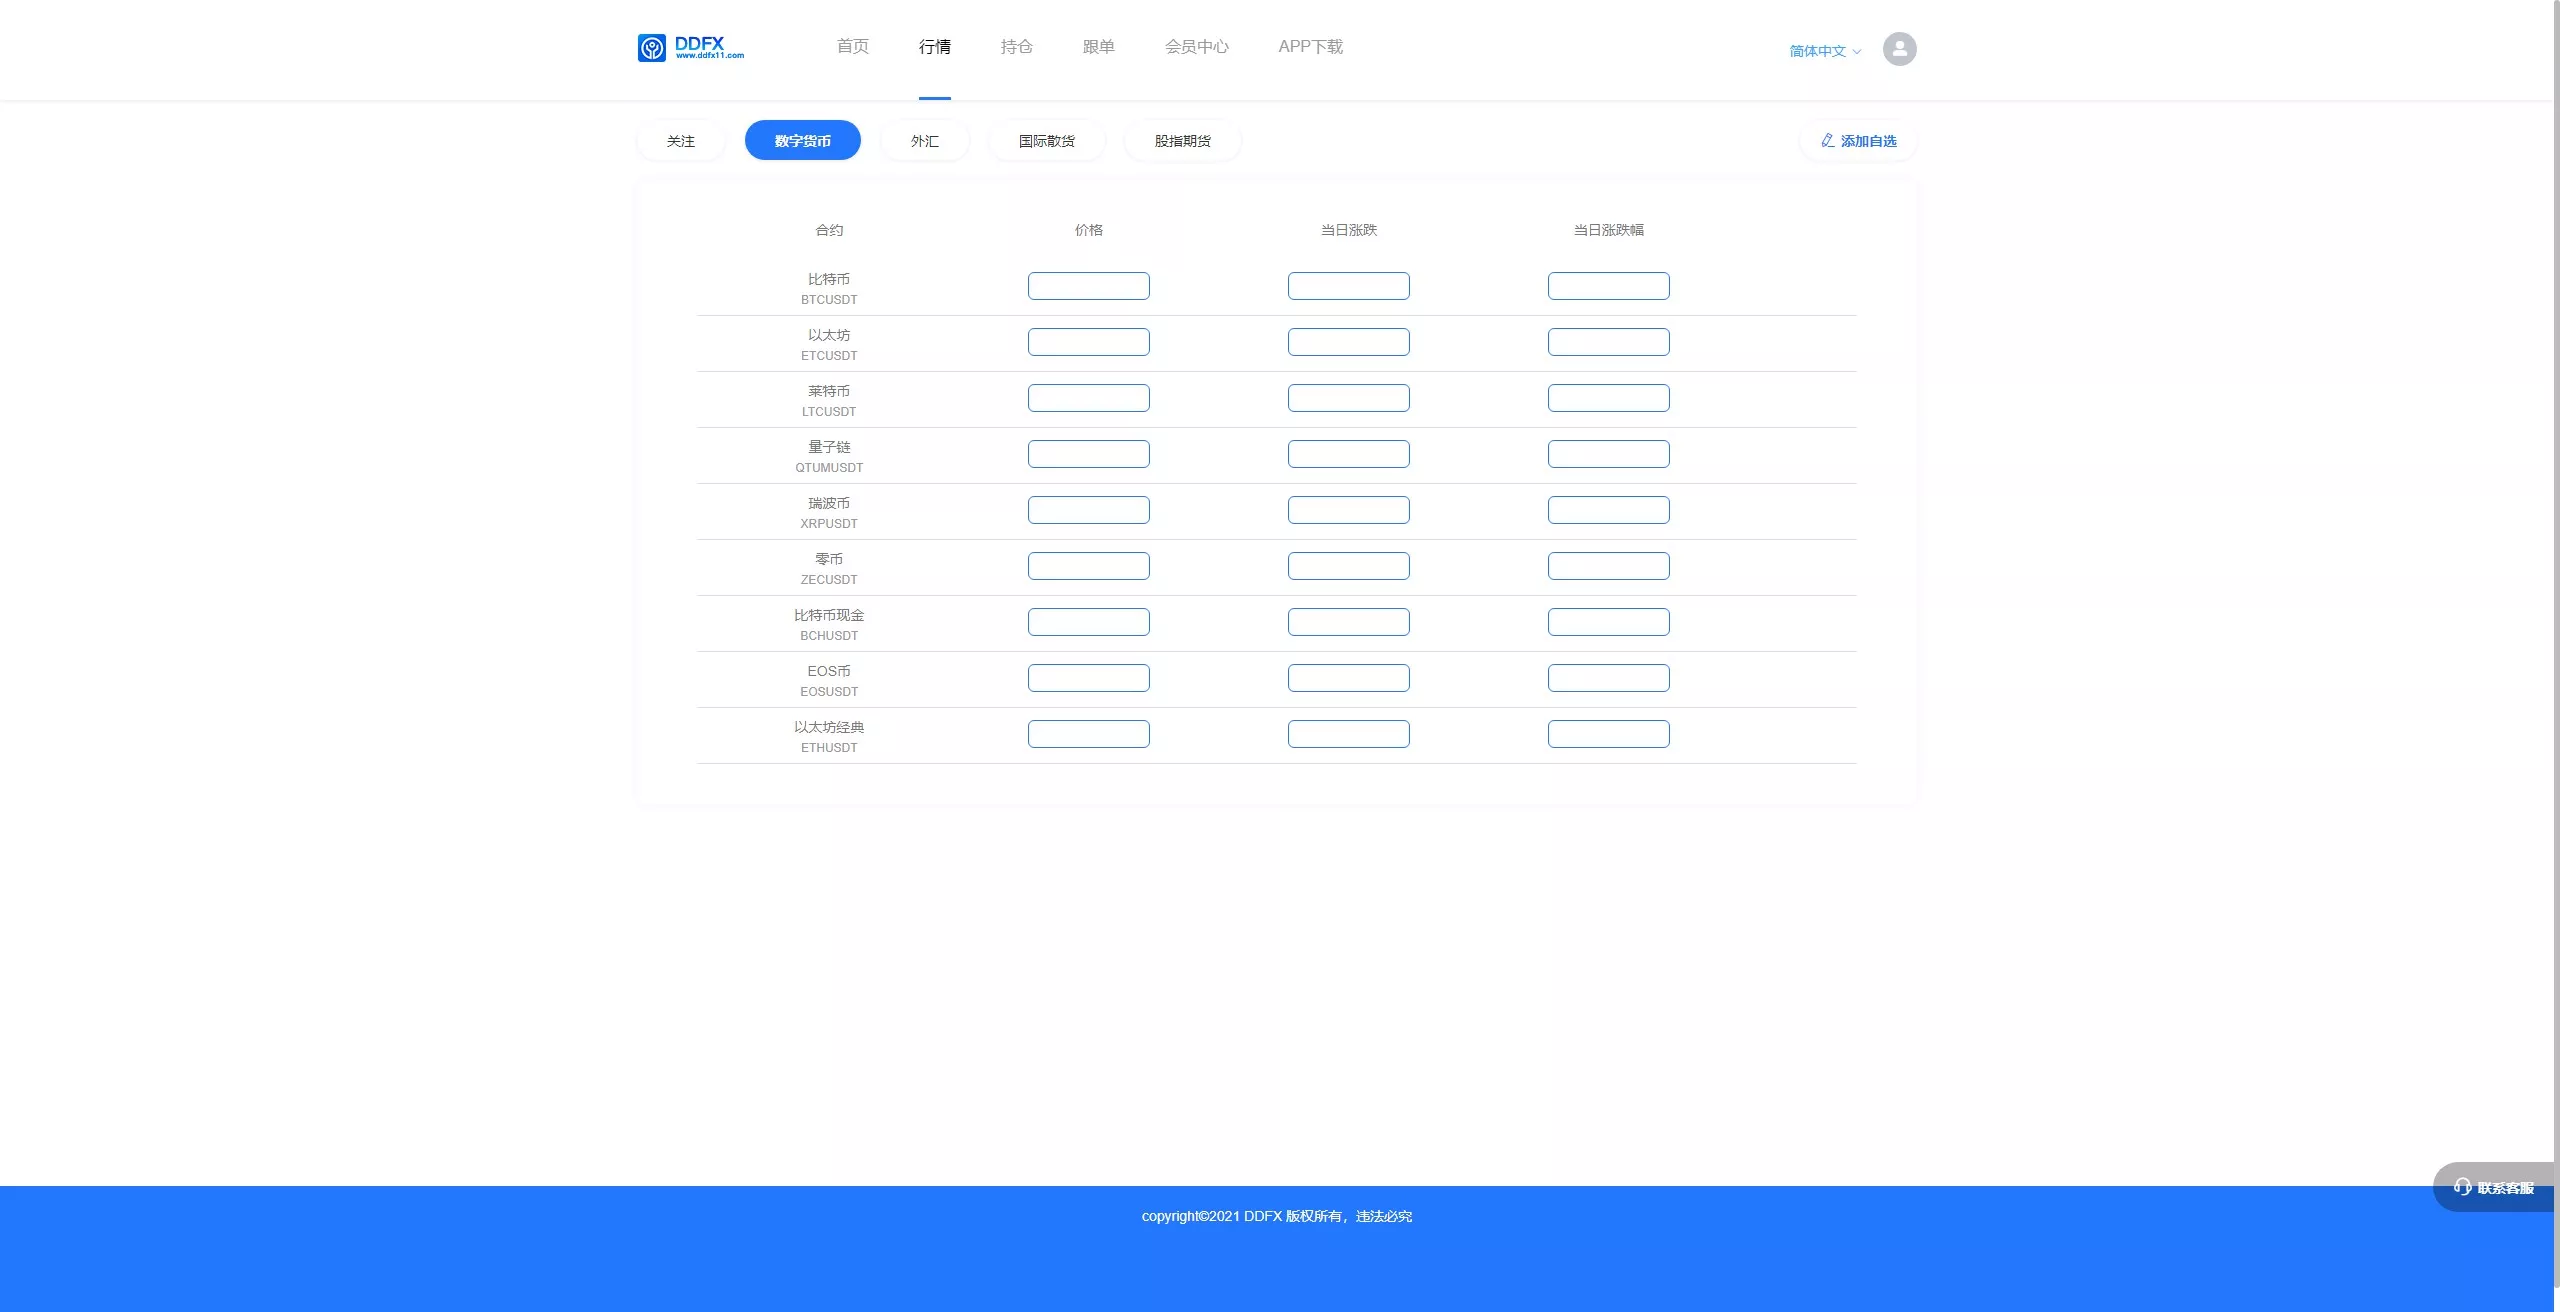Open the 持仓 navigation item
The image size is (2560, 1312).
(x=1016, y=47)
